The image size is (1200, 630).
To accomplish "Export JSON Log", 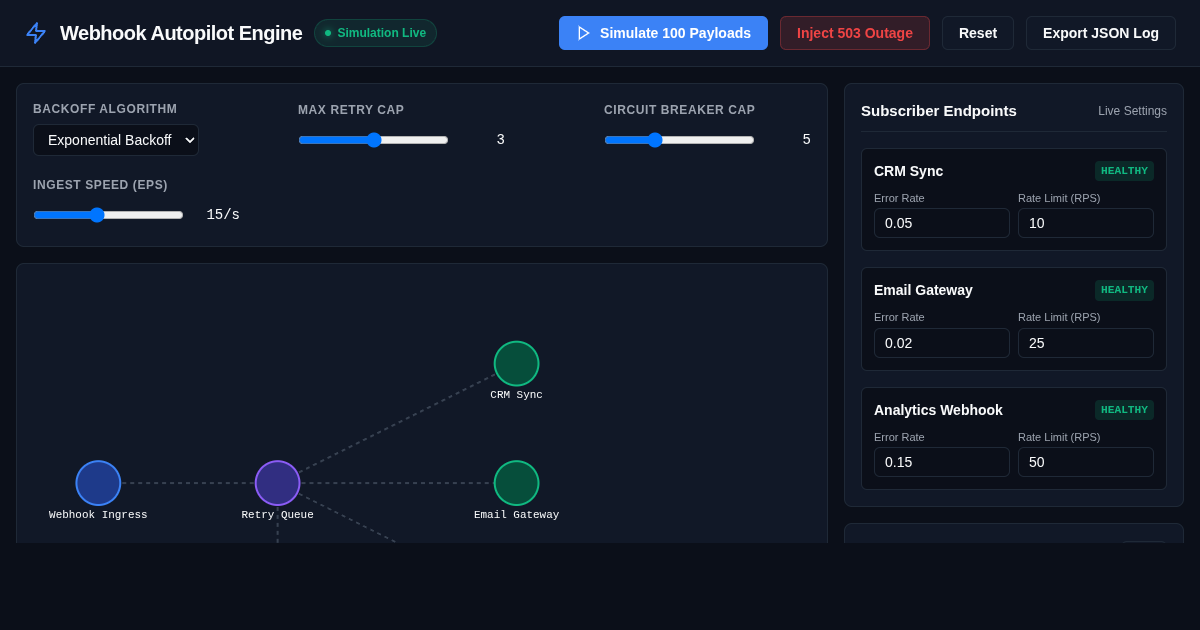I will pos(1101,33).
